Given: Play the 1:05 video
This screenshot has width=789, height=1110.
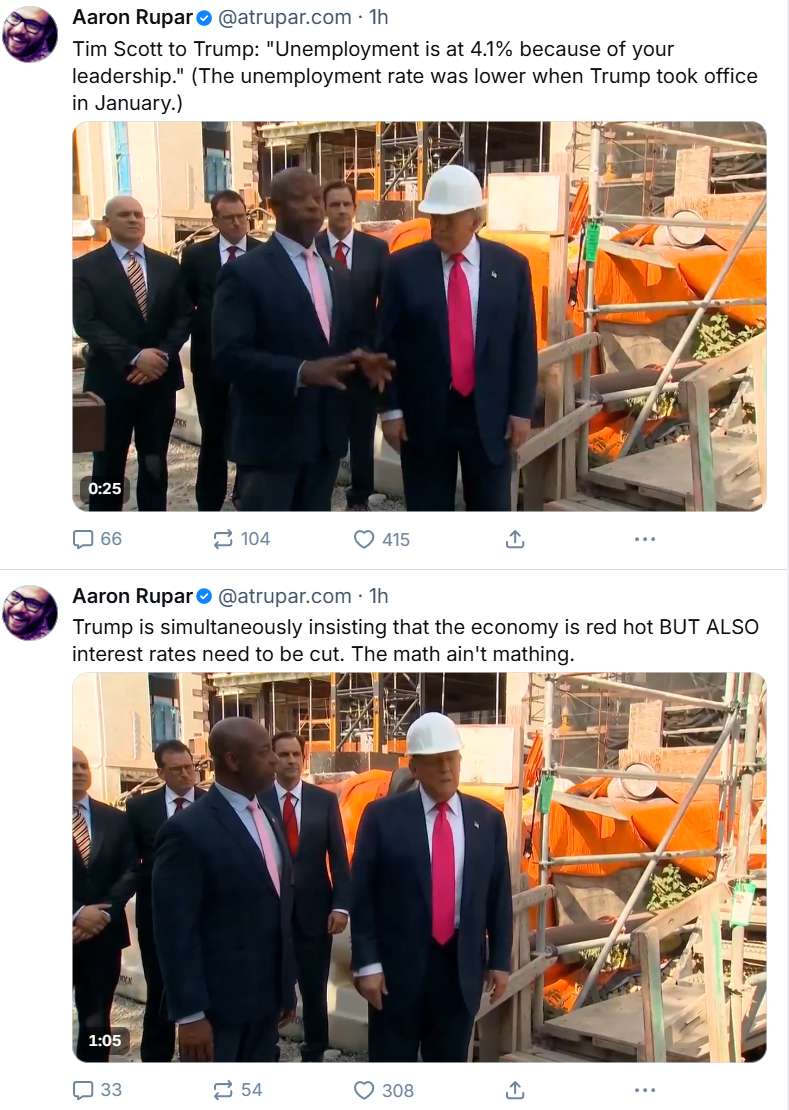Looking at the screenshot, I should pyautogui.click(x=419, y=867).
